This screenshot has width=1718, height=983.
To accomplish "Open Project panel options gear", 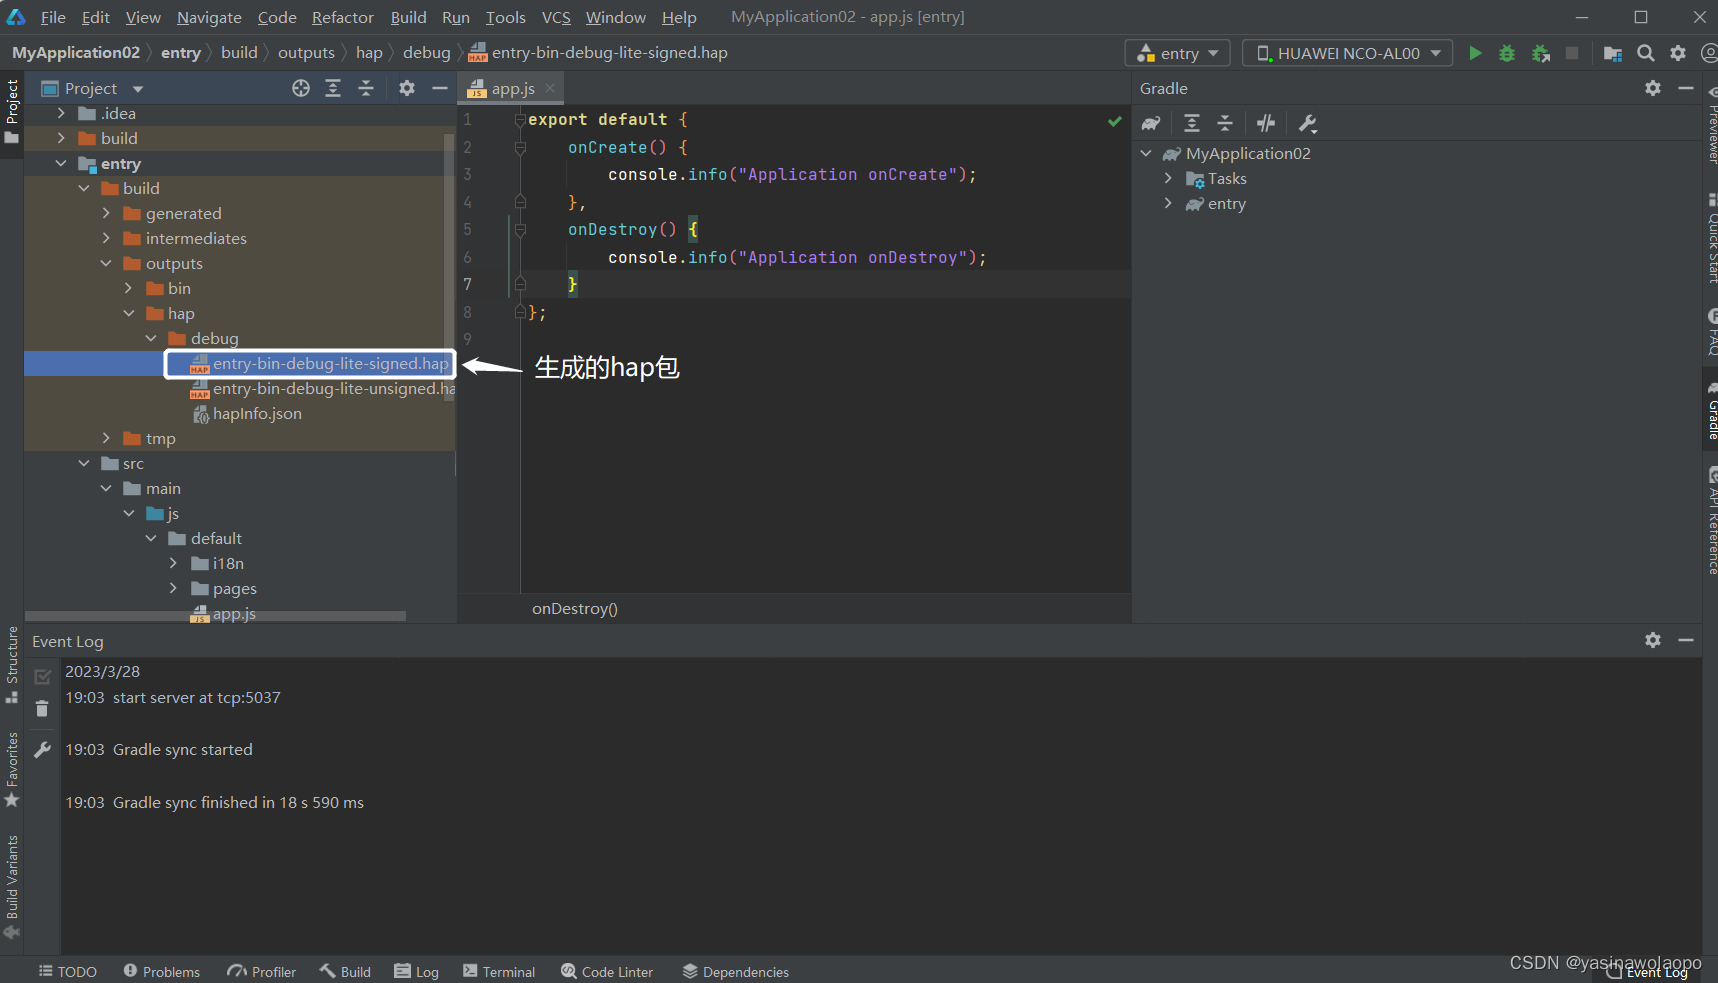I will click(407, 88).
